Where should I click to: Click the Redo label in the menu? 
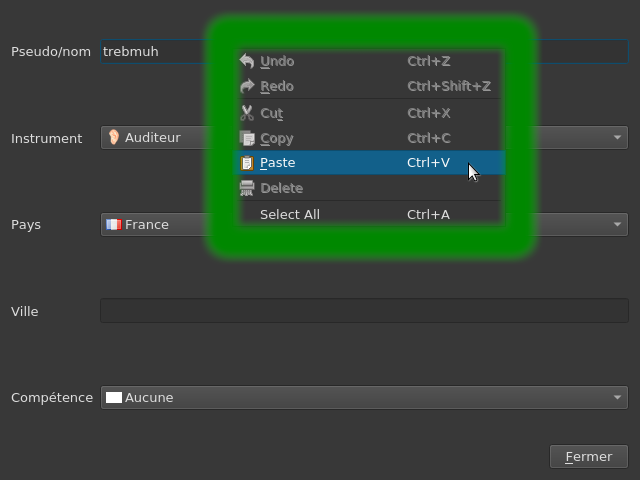pos(277,86)
